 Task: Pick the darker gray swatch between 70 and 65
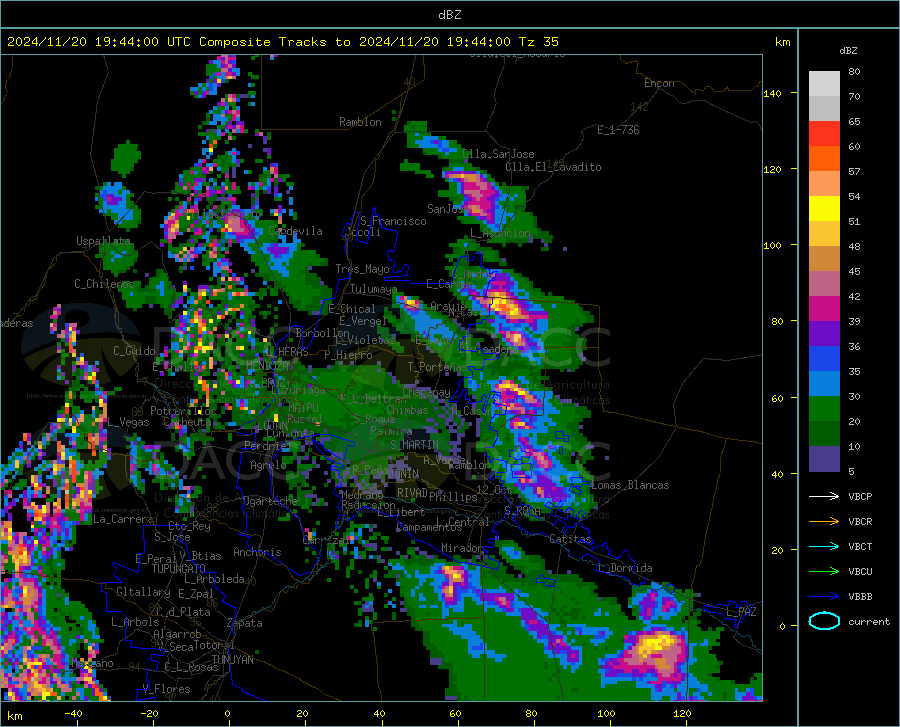point(824,109)
